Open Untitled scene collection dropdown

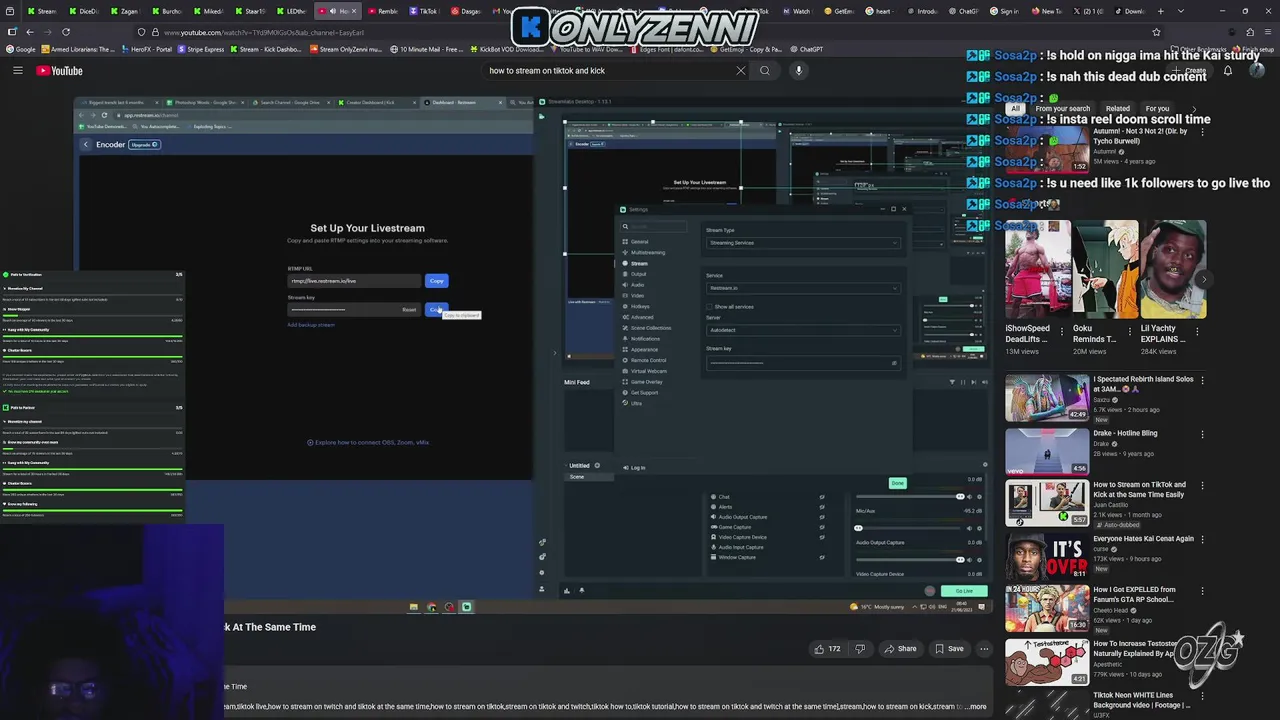pos(578,465)
